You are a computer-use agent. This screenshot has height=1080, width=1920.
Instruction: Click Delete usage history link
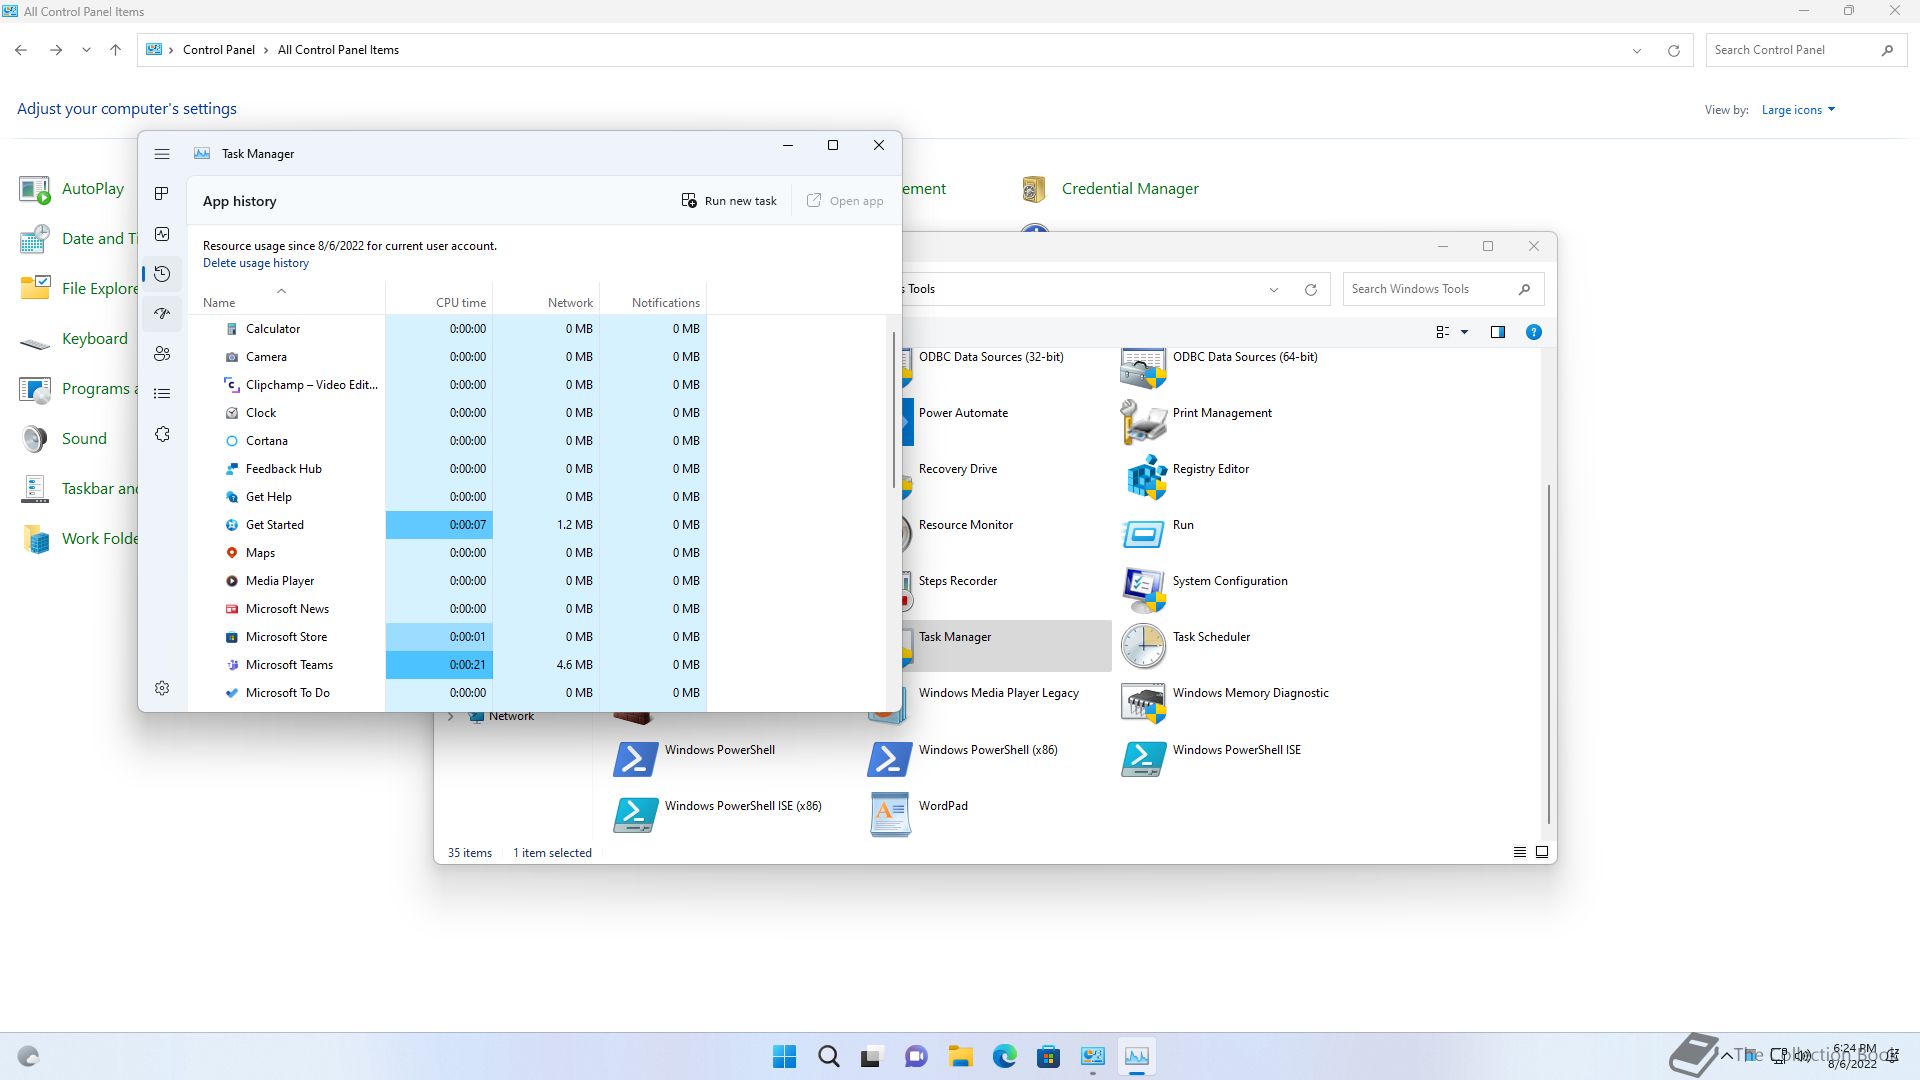tap(256, 263)
